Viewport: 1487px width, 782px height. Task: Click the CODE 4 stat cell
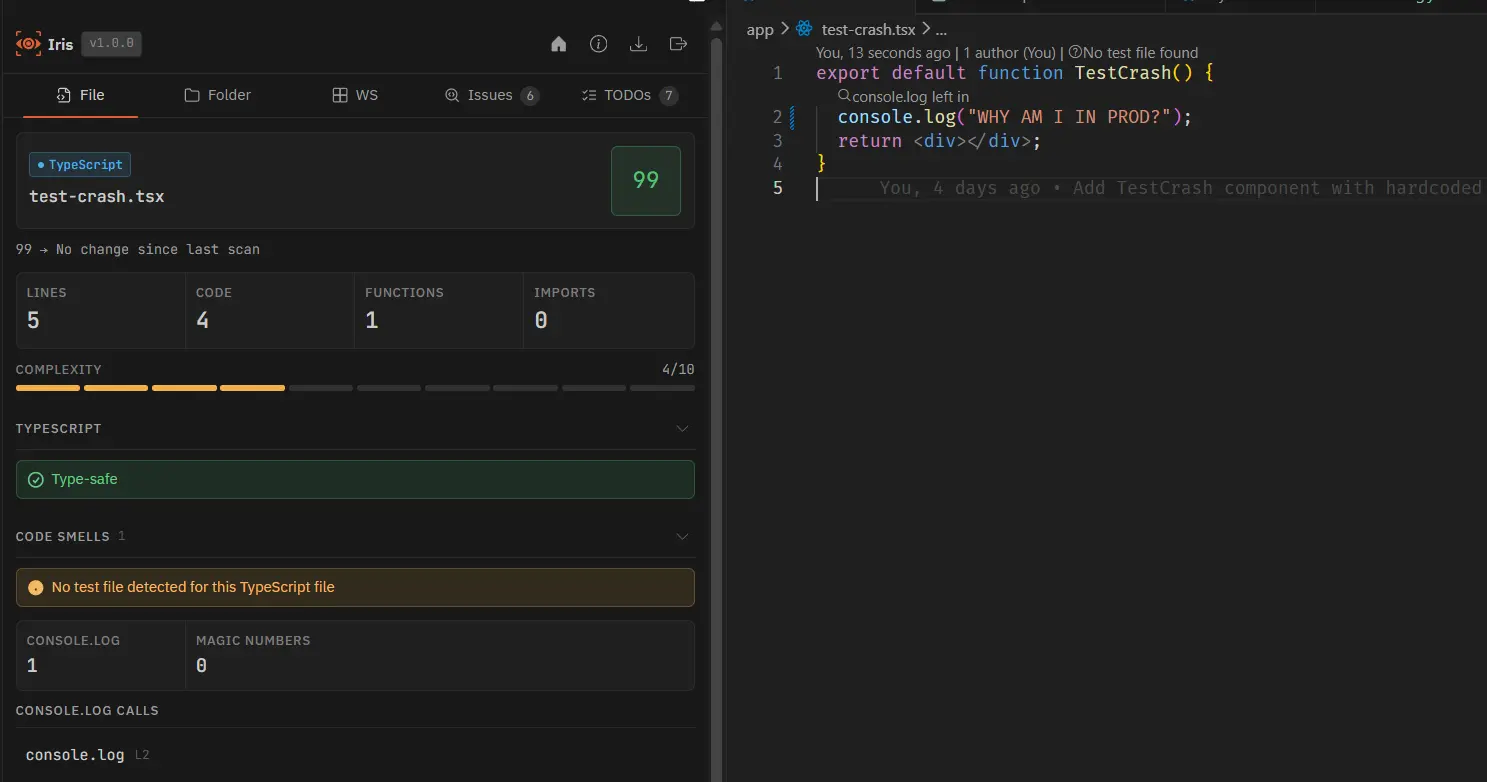[270, 310]
